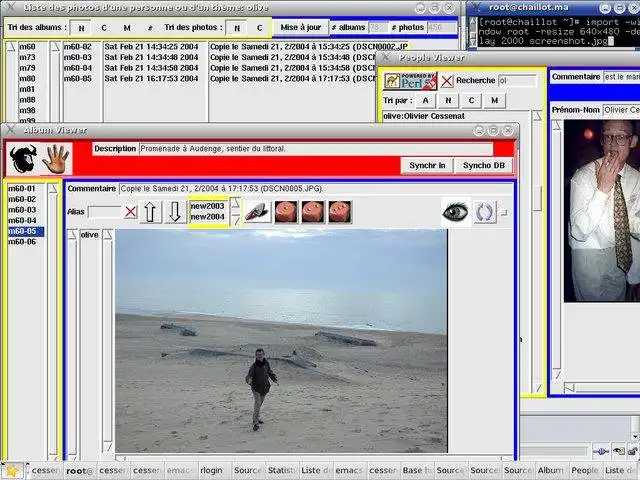
Task: Click the open hand icon in Album Viewer
Action: point(56,159)
